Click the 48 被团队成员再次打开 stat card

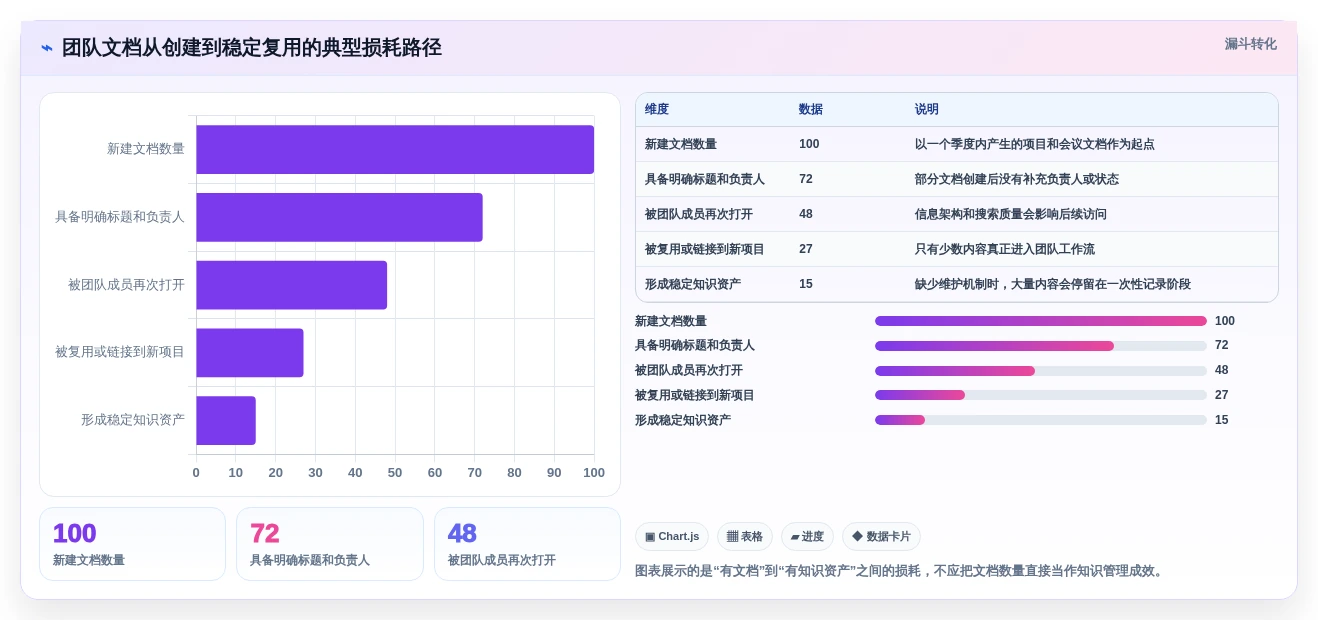[x=527, y=544]
